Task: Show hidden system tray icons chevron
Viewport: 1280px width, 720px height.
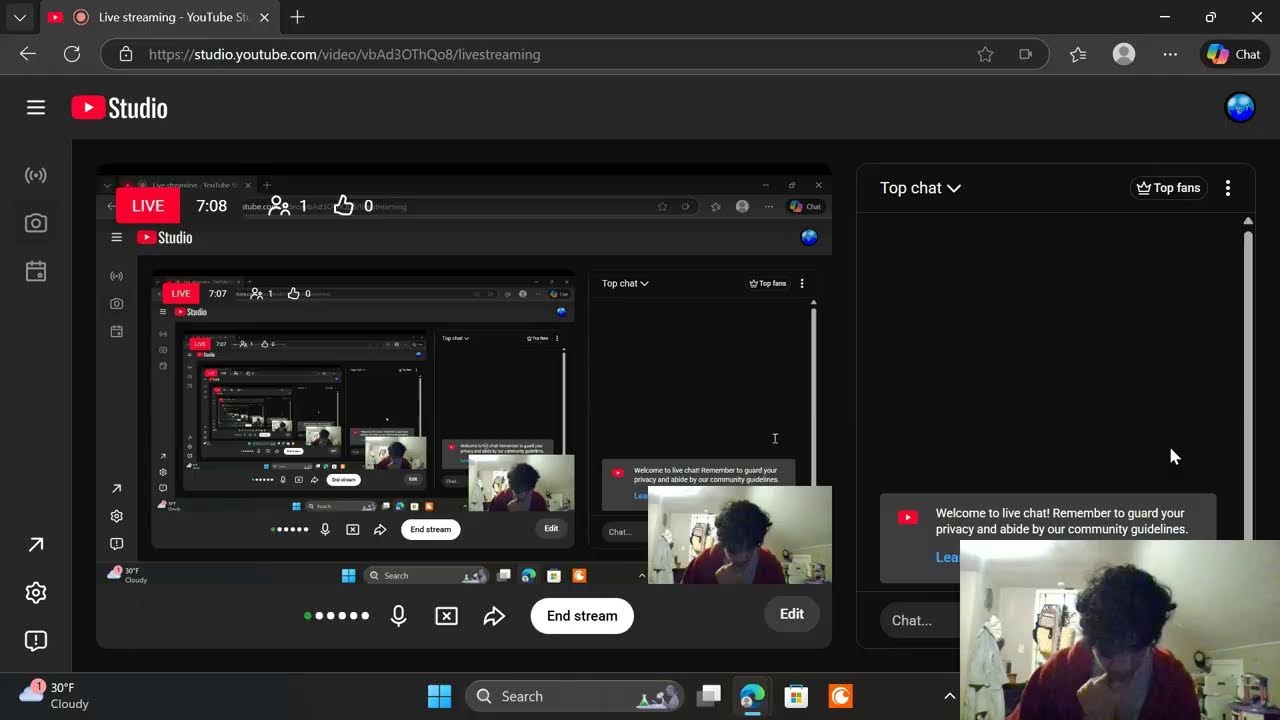Action: pyautogui.click(x=950, y=696)
